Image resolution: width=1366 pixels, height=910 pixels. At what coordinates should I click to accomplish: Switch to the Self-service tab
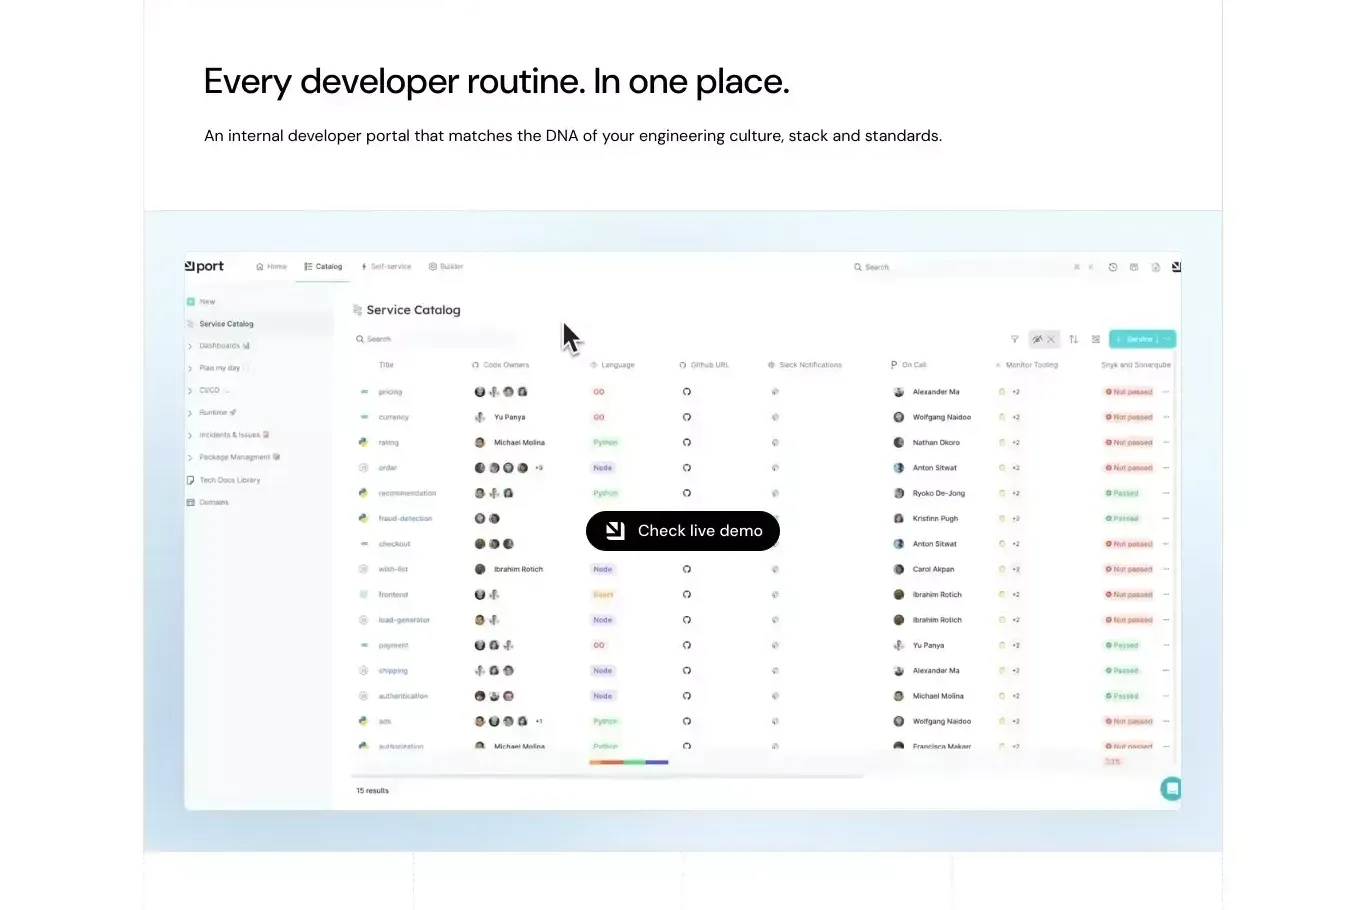[x=386, y=267]
